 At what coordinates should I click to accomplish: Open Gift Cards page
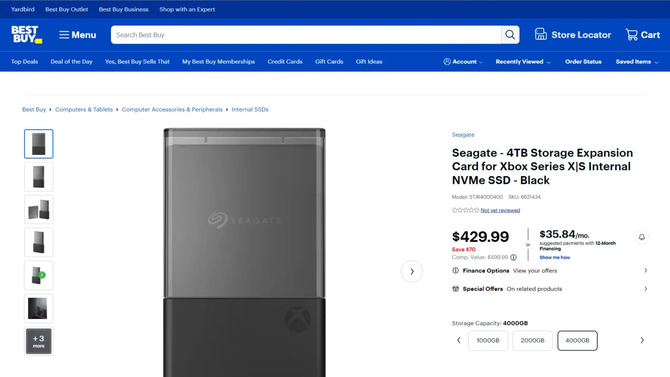329,62
